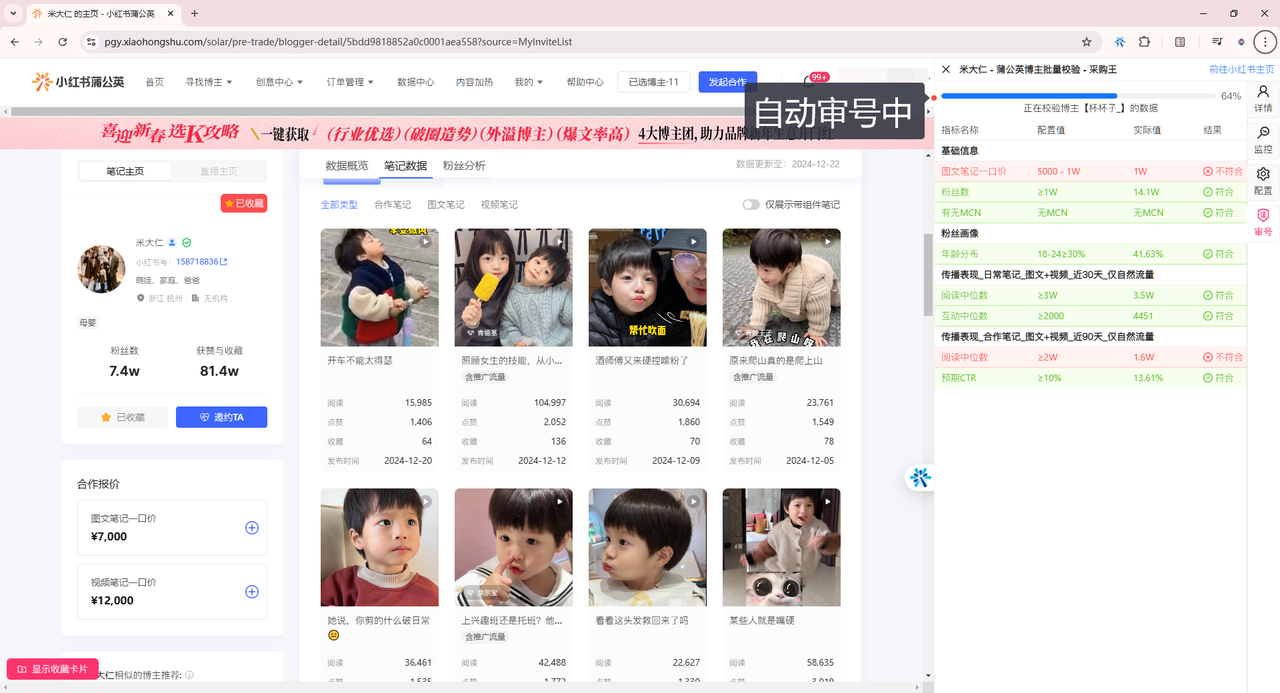
Task: Toggle the 已收藏 favorite star button
Action: pyautogui.click(x=122, y=417)
